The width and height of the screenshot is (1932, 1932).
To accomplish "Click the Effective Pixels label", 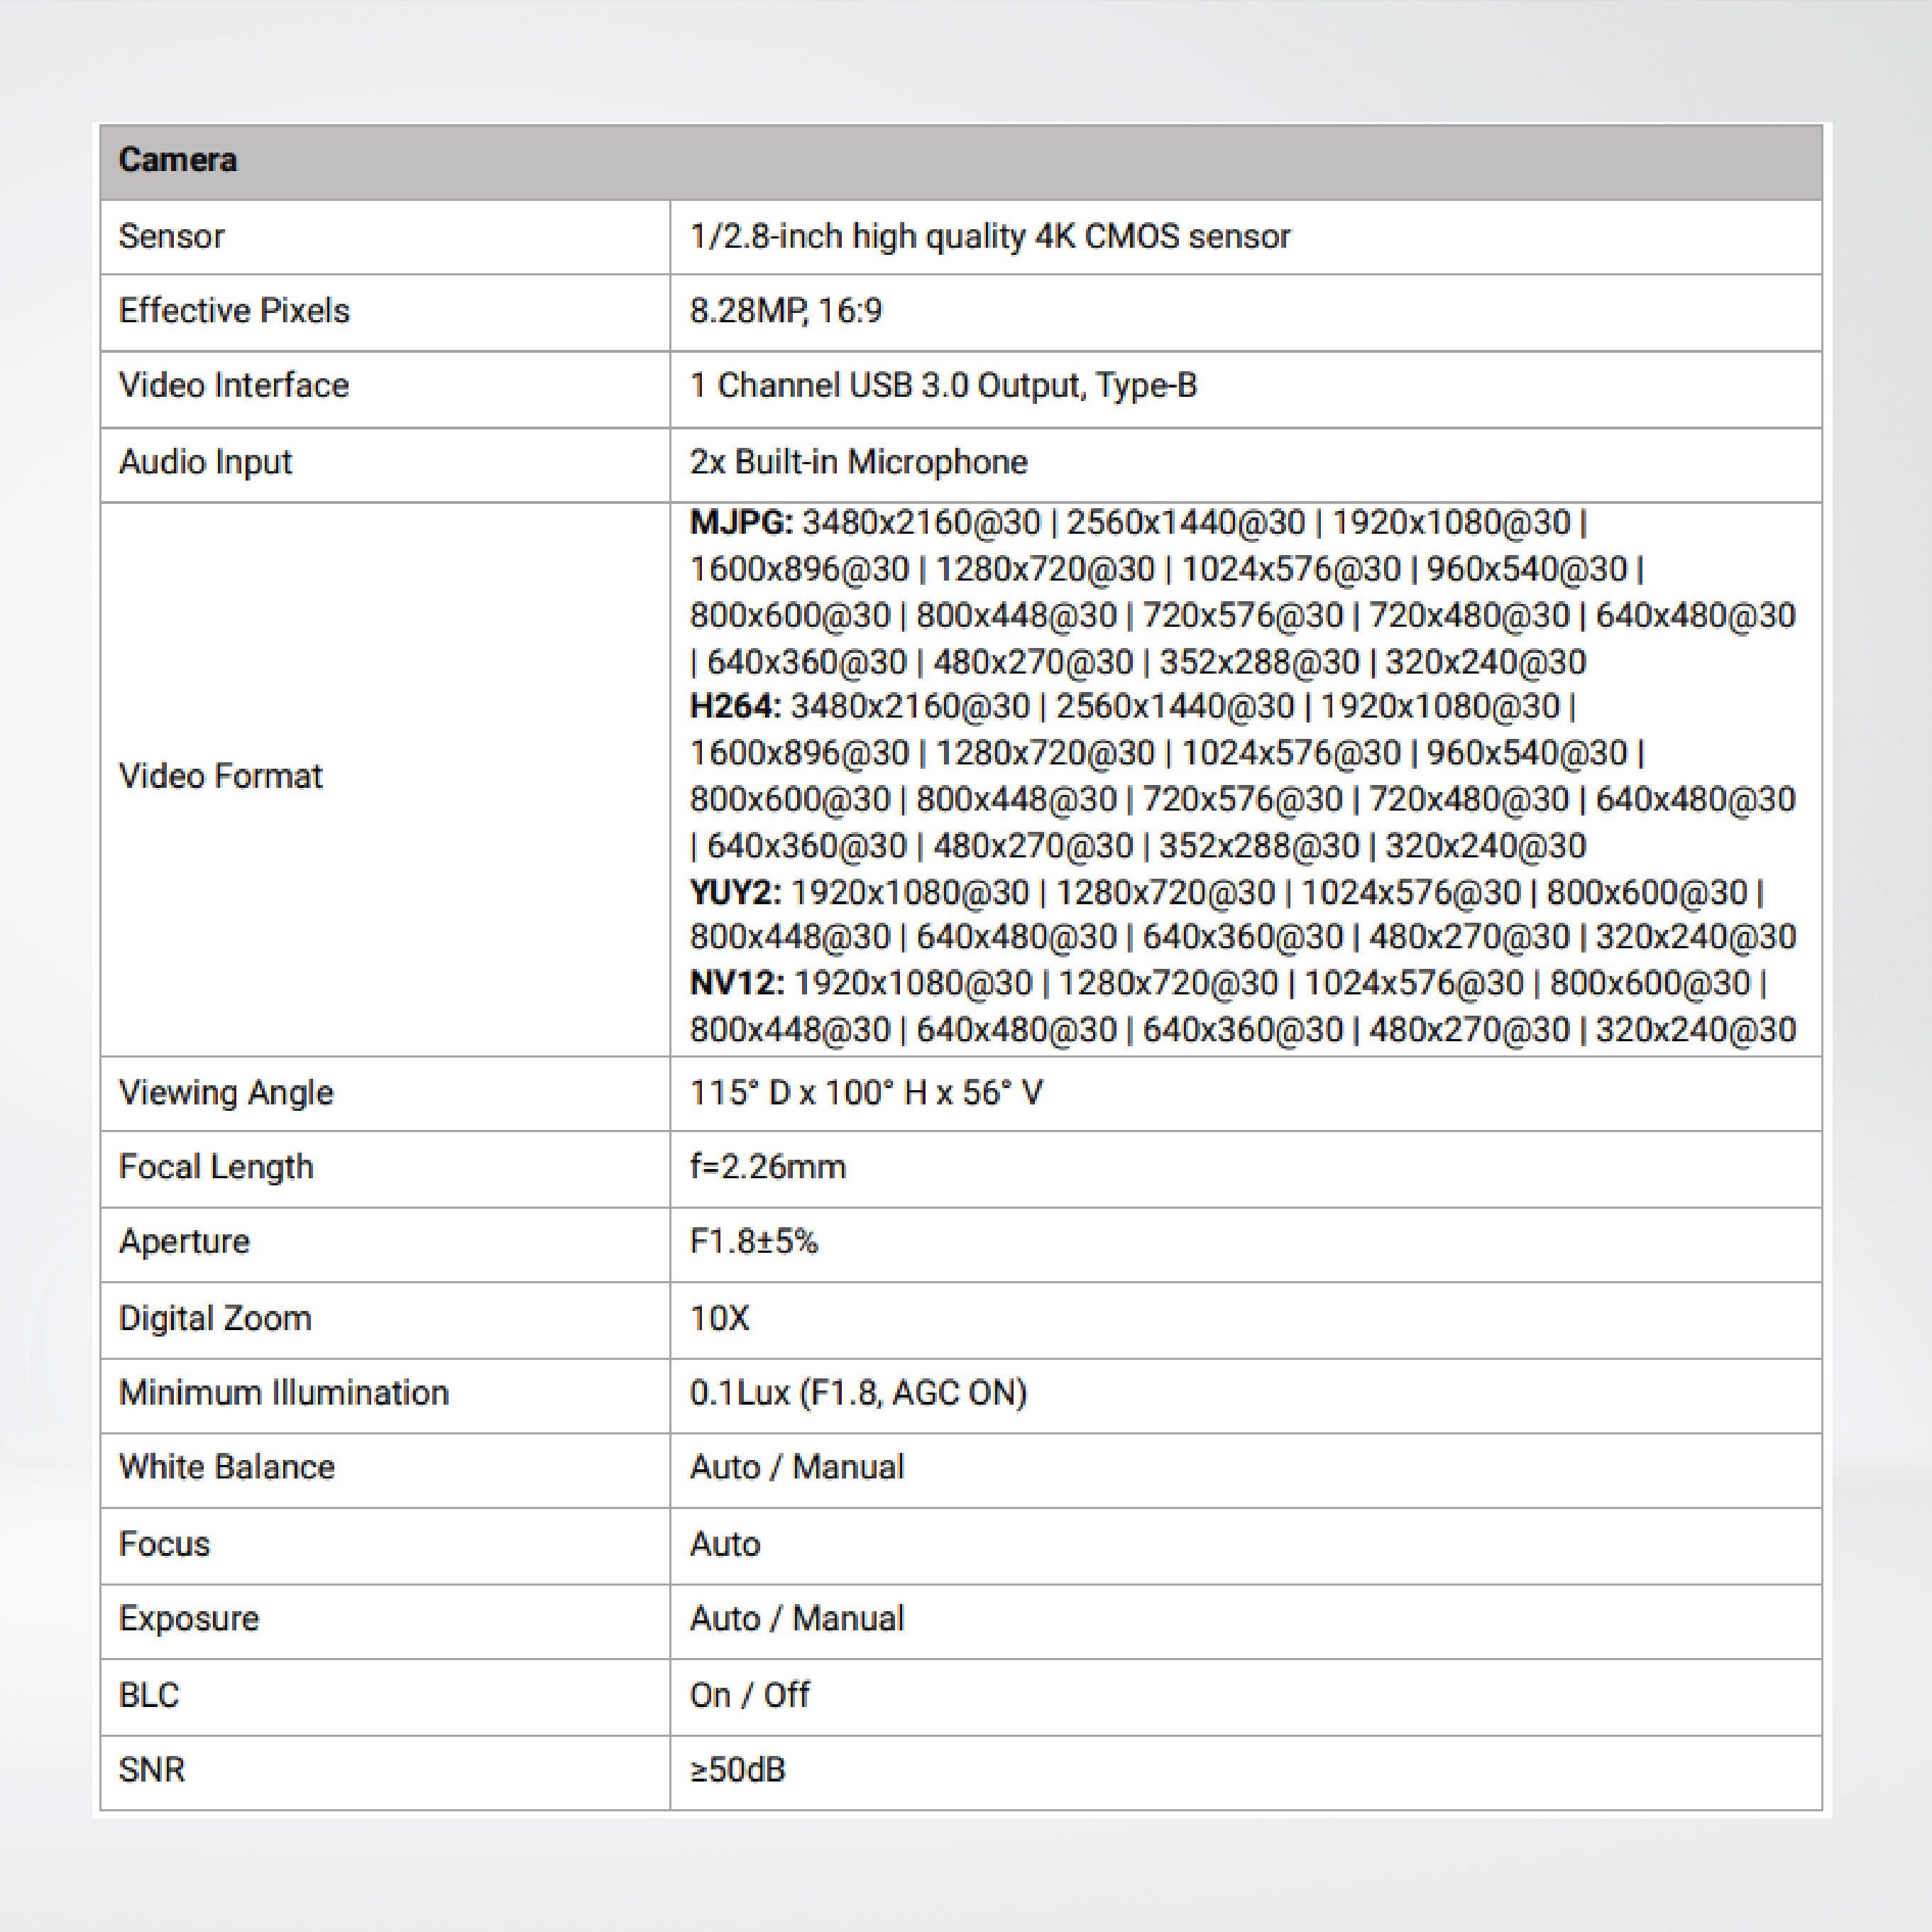I will [x=234, y=311].
